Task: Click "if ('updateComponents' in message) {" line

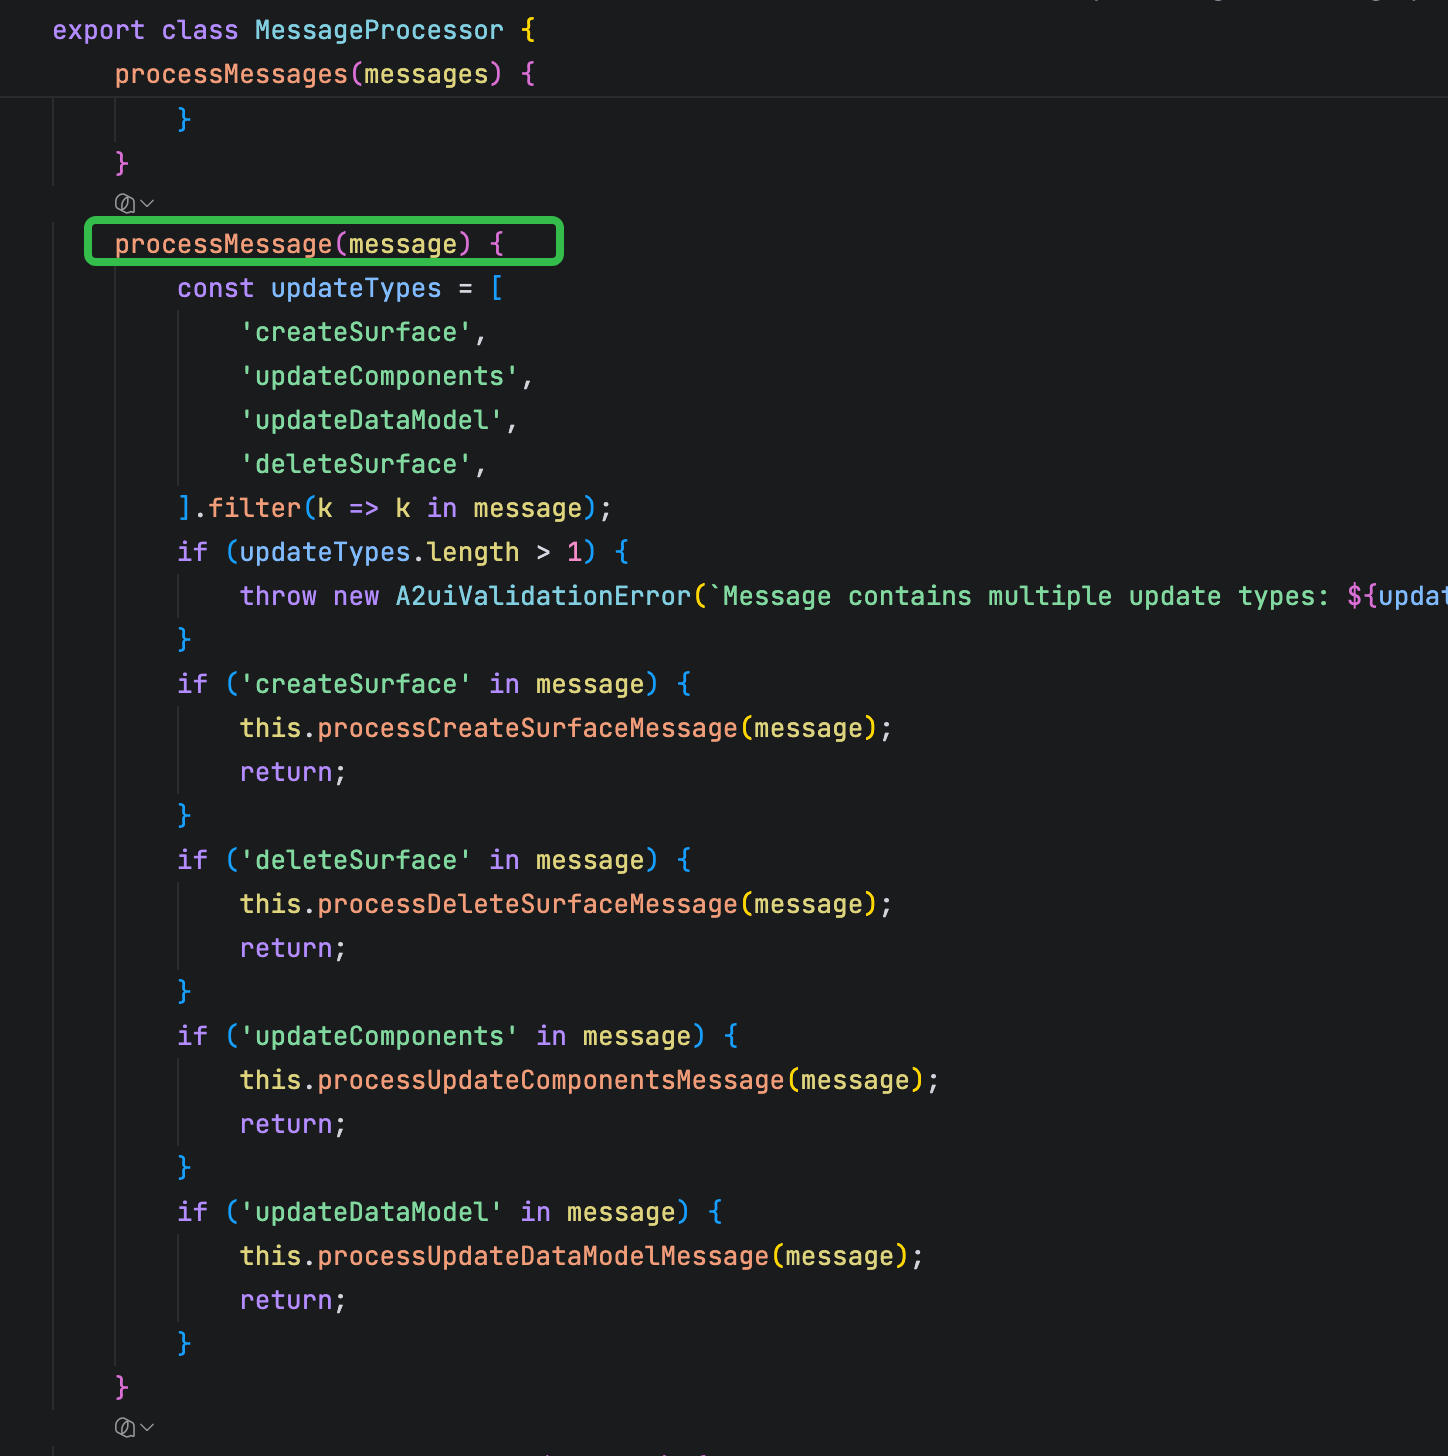Action: click(x=458, y=1036)
